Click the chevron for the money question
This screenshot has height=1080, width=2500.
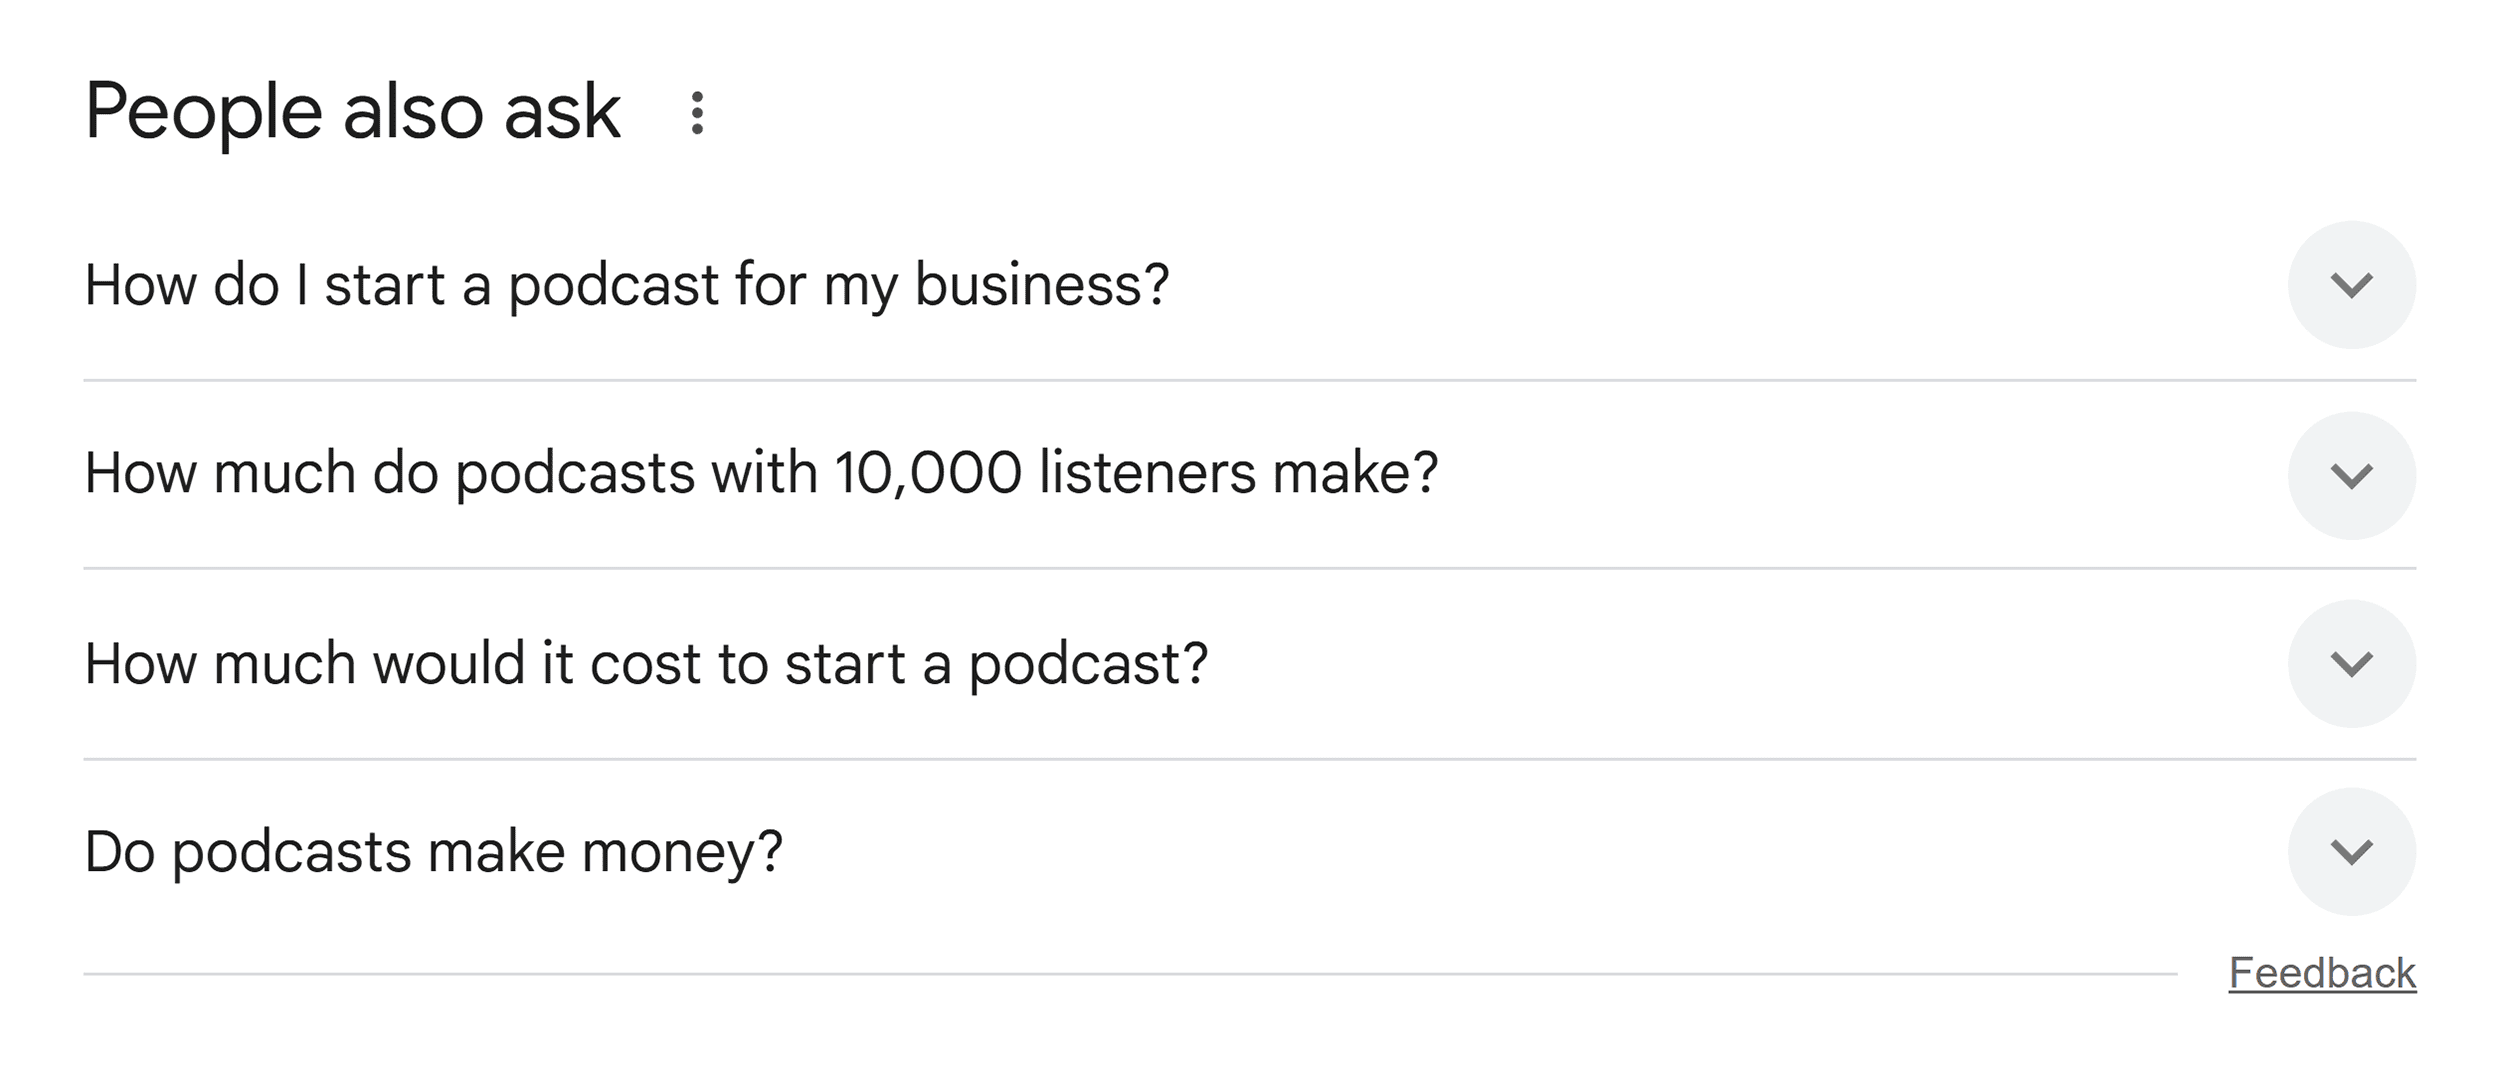(2354, 851)
